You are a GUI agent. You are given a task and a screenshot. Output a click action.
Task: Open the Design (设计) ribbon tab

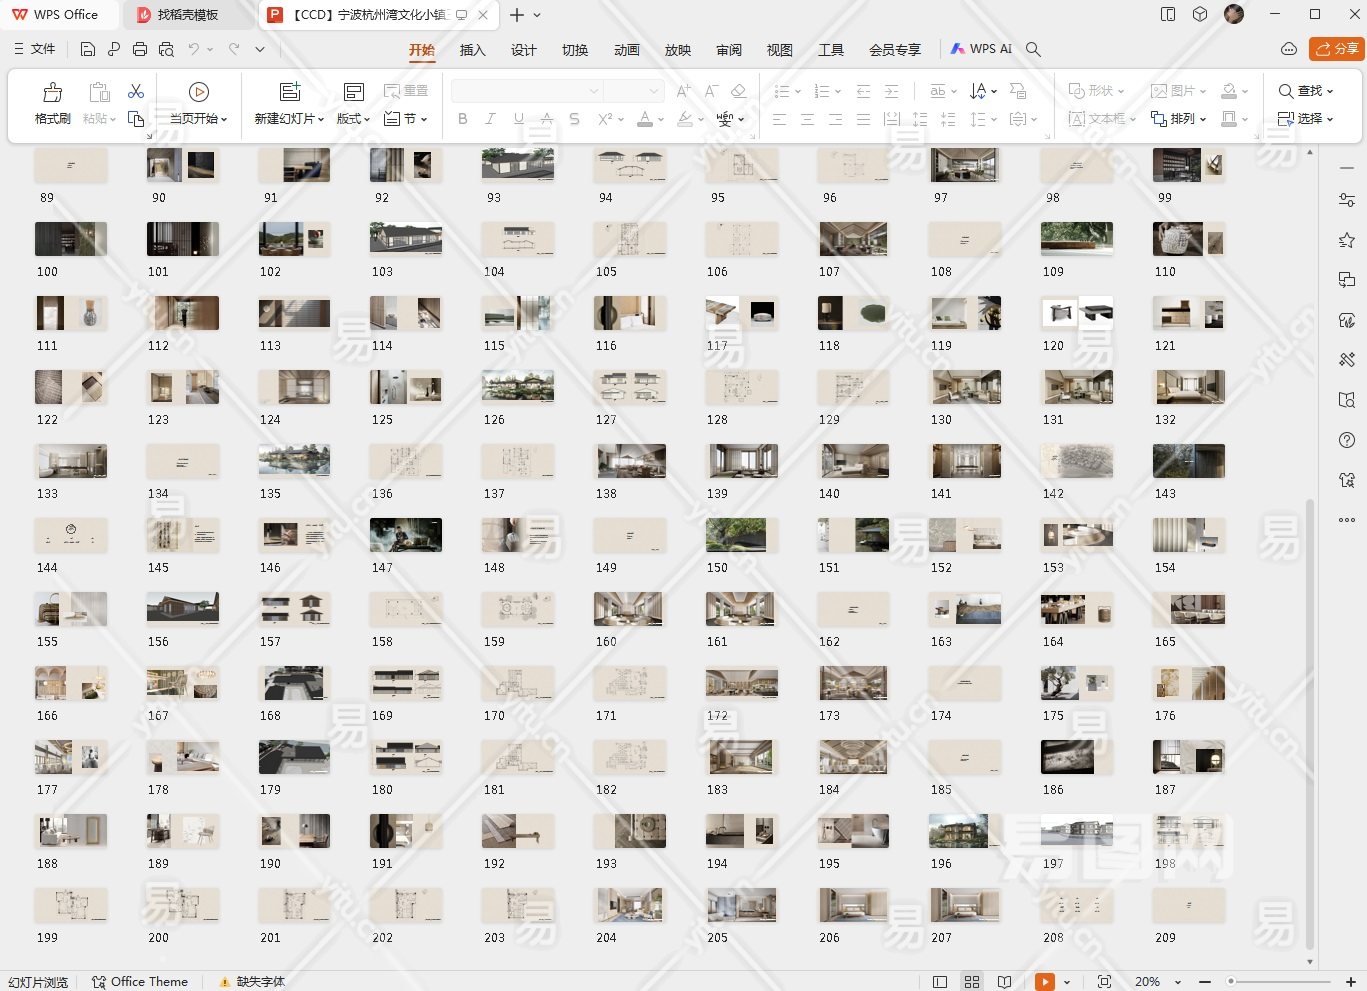(523, 50)
